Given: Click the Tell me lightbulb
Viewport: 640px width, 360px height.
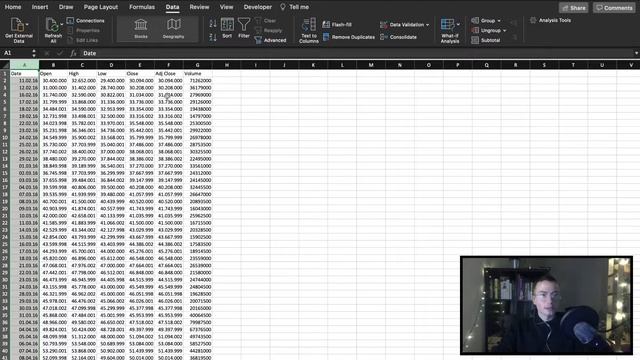Looking at the screenshot, I should click(x=282, y=7).
